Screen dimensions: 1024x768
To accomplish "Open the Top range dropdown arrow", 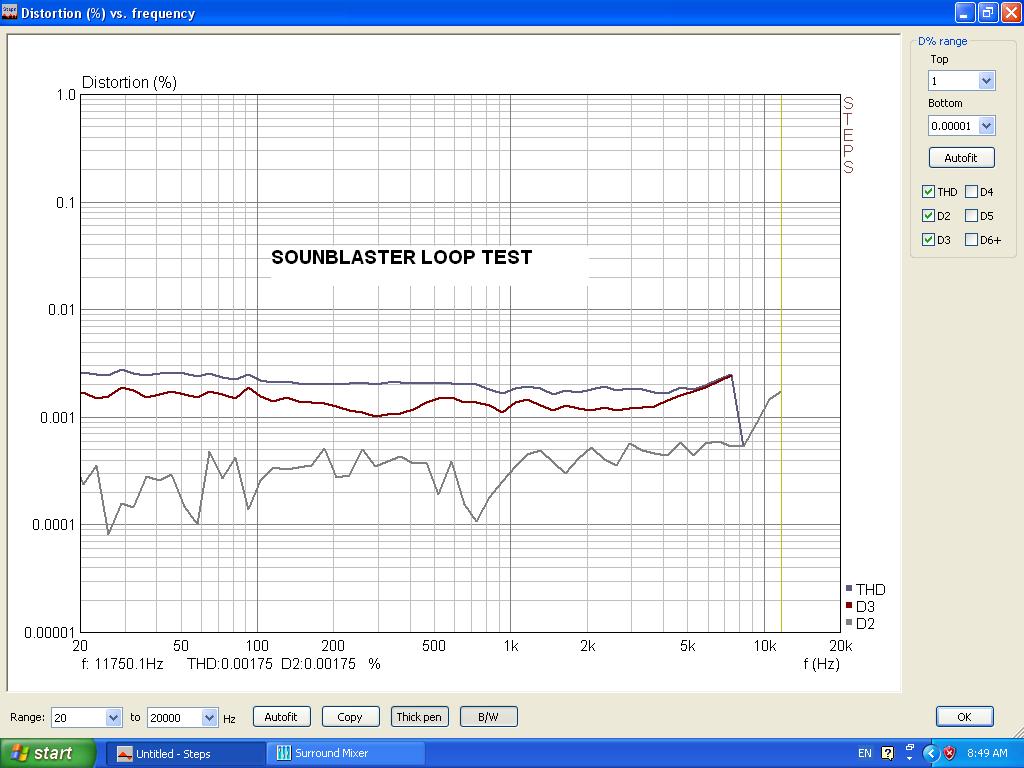I will click(986, 81).
